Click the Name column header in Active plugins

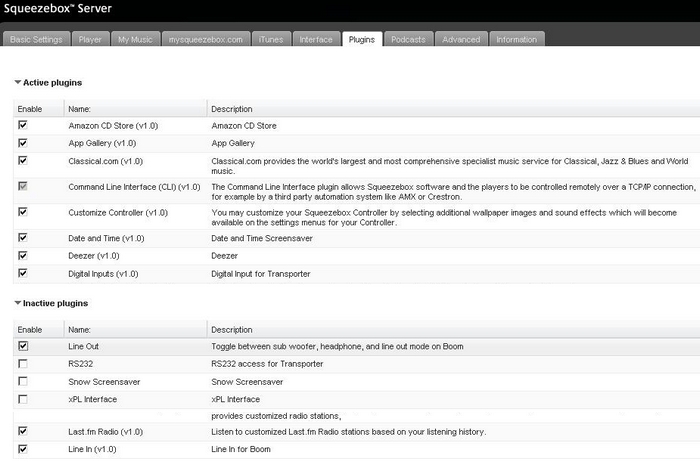click(x=80, y=108)
